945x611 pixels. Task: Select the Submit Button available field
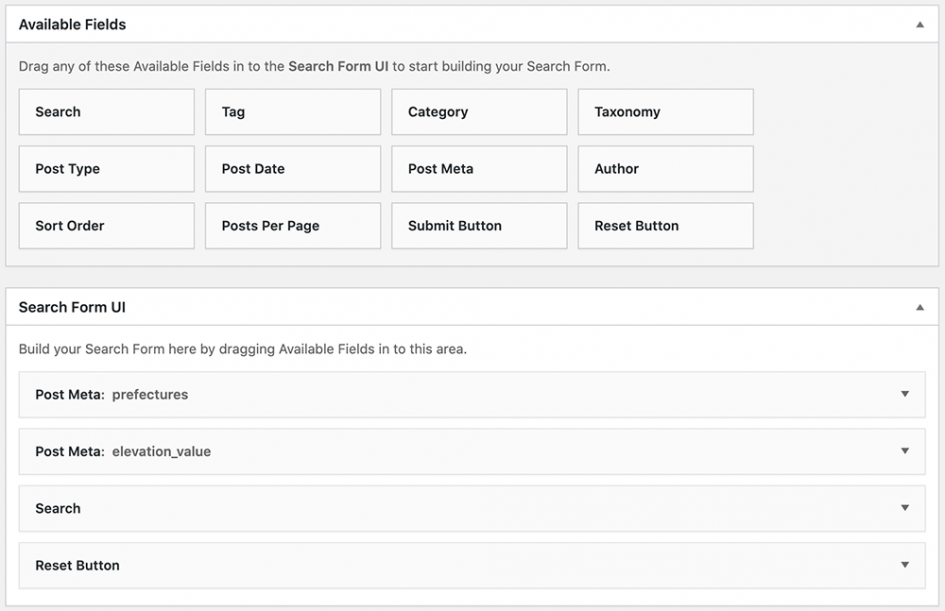click(479, 226)
